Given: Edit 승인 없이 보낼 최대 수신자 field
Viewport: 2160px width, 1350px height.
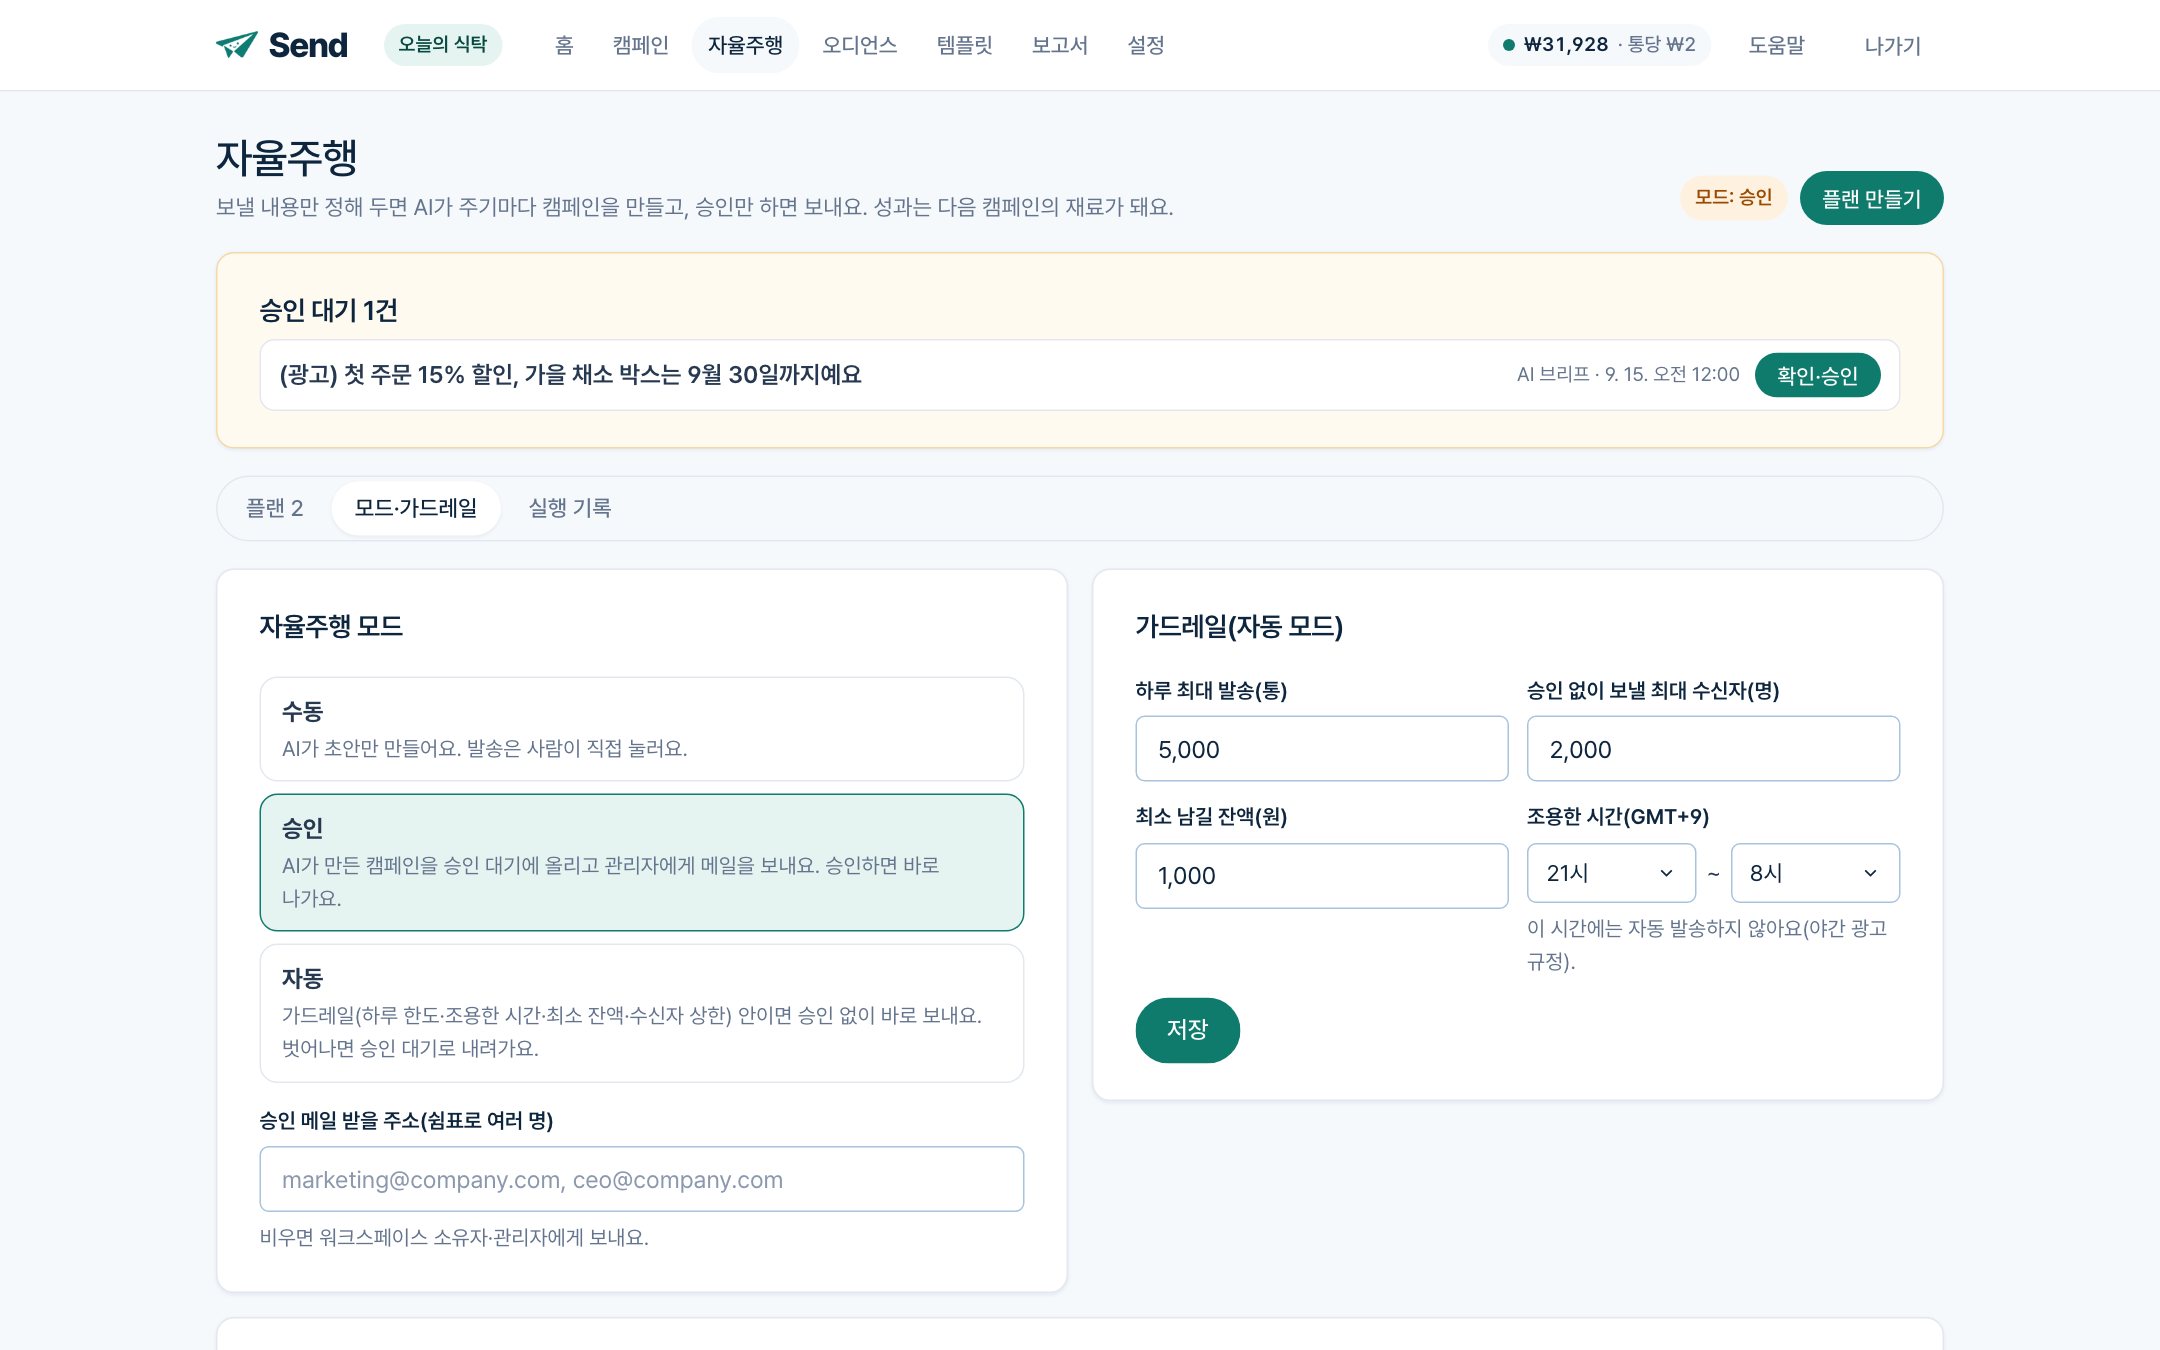Looking at the screenshot, I should tap(1713, 748).
